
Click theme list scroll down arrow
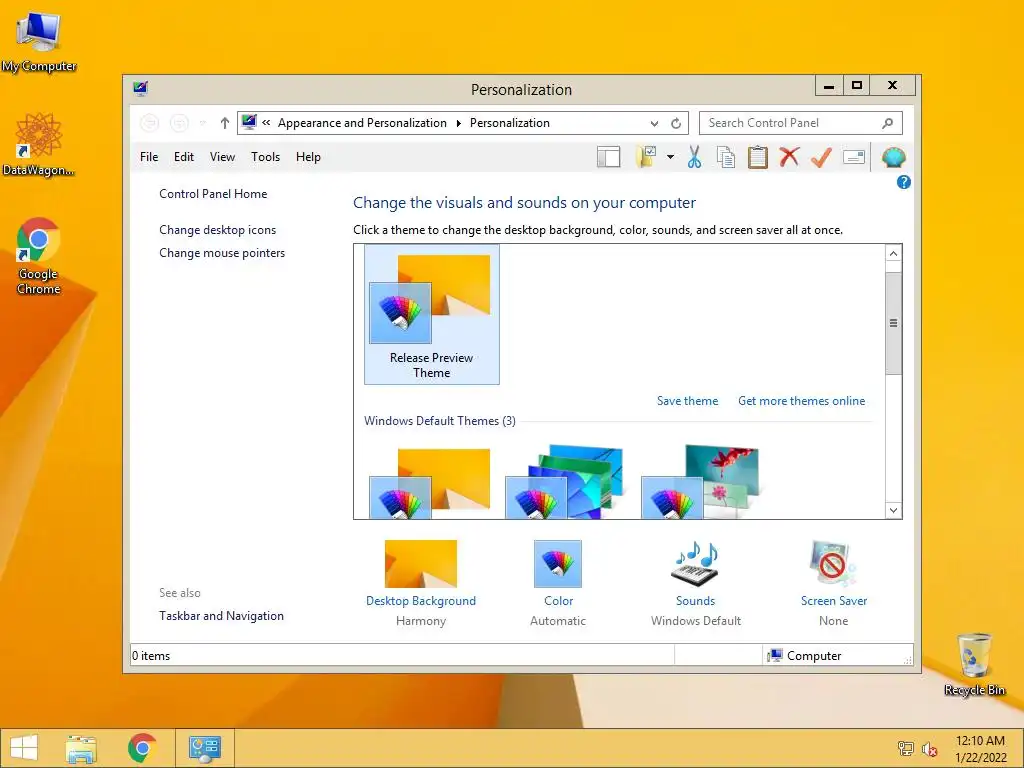click(893, 511)
